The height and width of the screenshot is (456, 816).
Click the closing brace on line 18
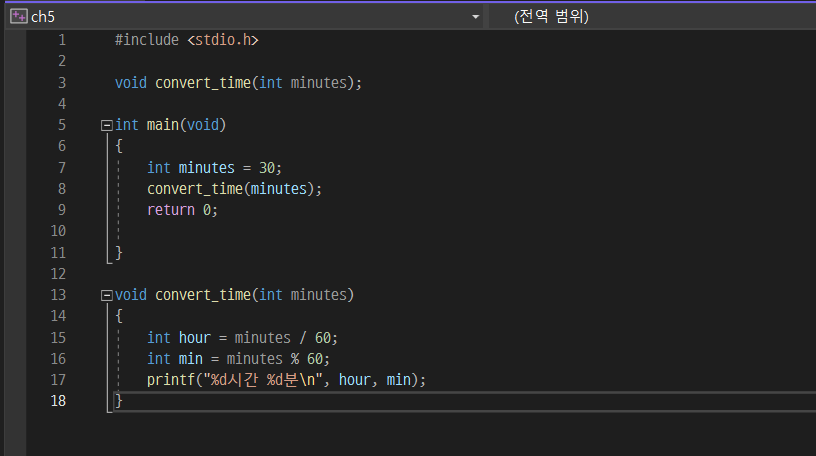click(x=119, y=401)
